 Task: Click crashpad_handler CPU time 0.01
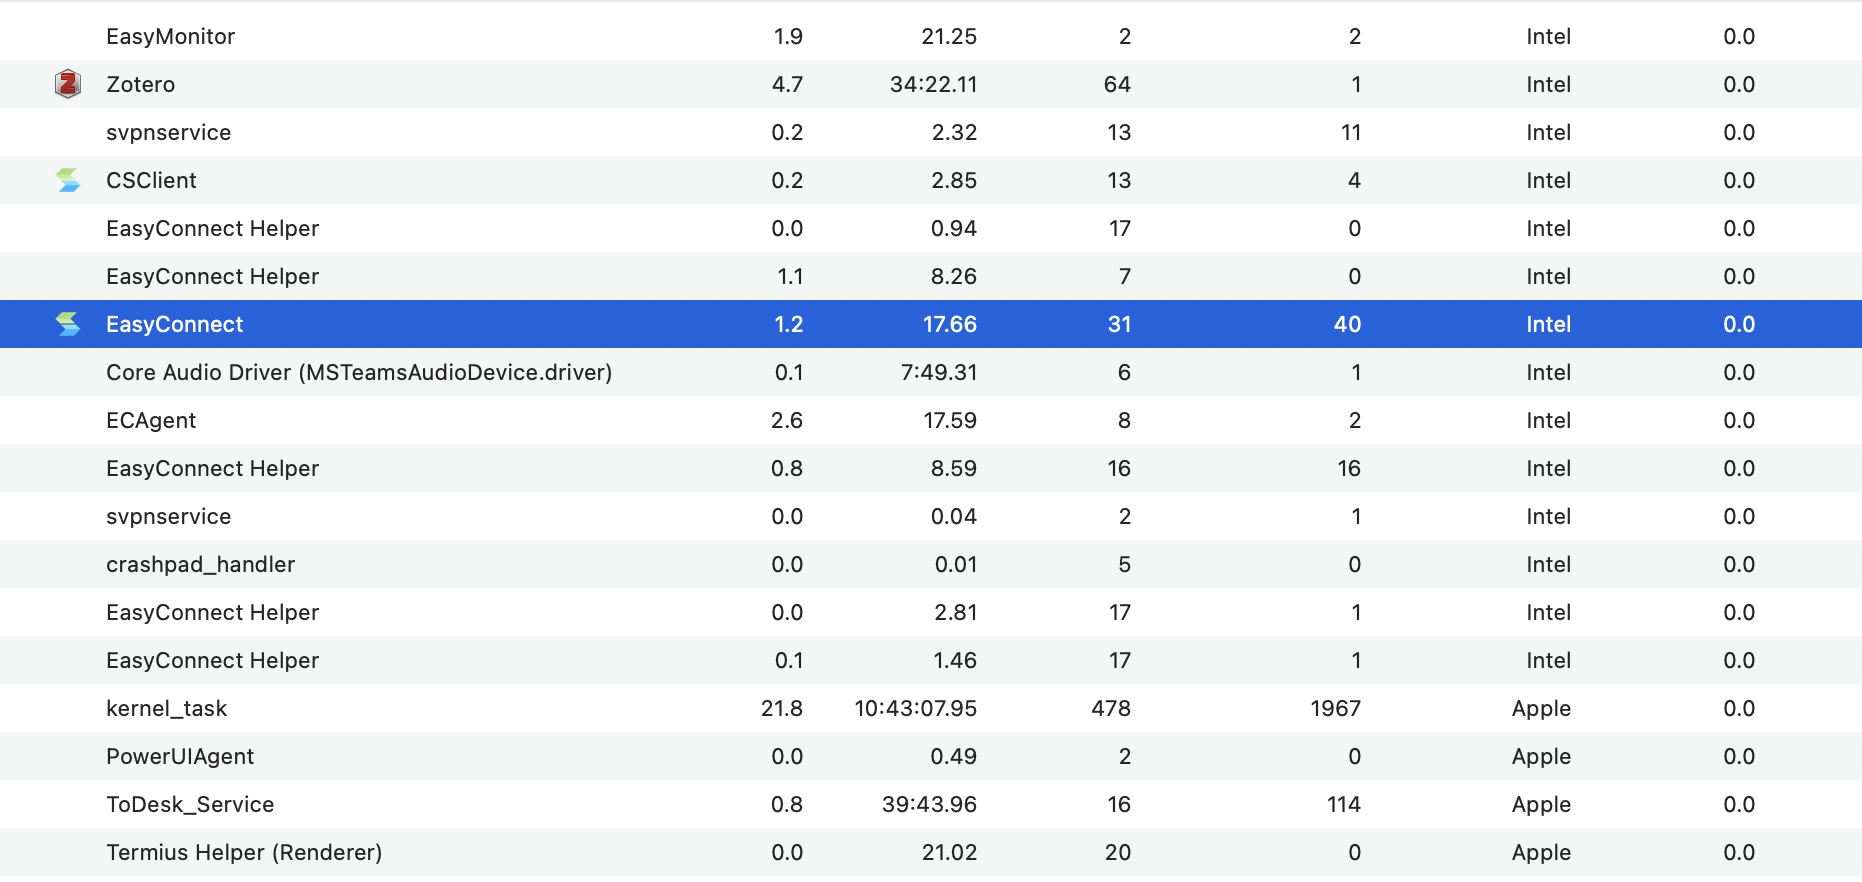(x=956, y=564)
